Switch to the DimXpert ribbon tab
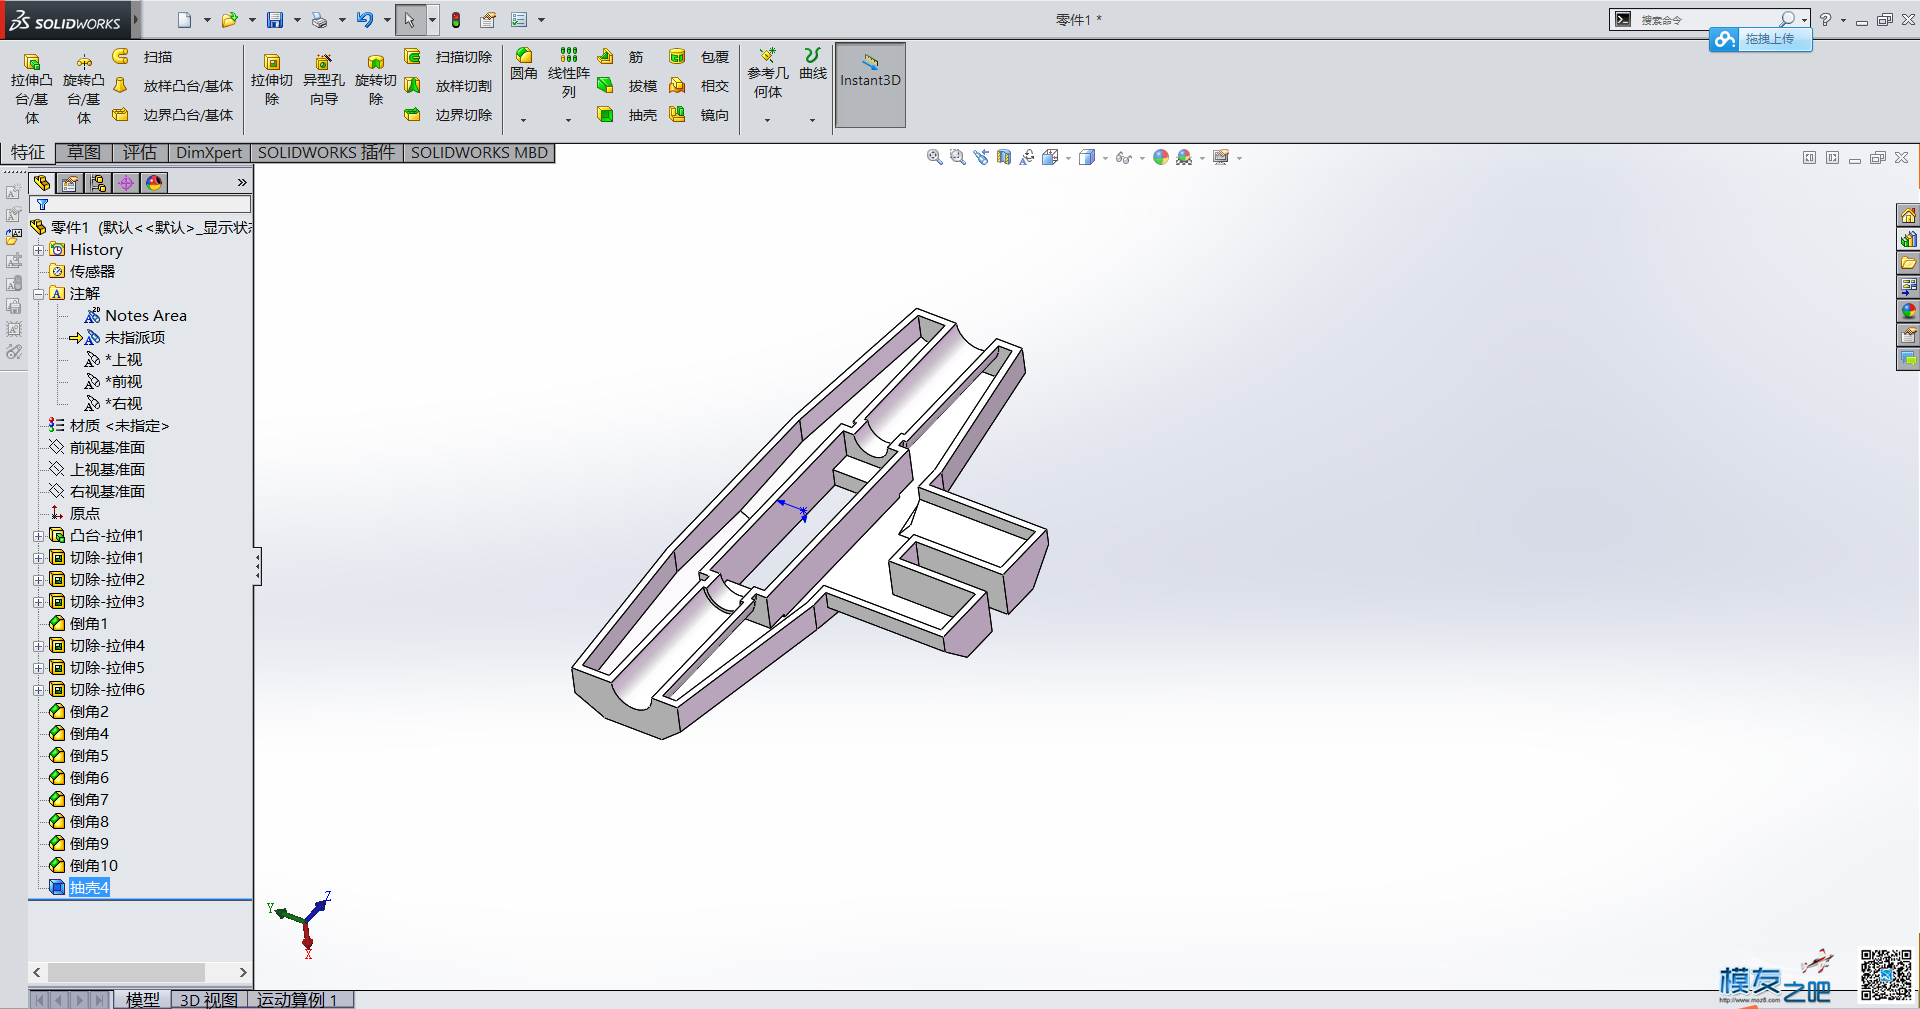Image resolution: width=1920 pixels, height=1009 pixels. [x=209, y=152]
